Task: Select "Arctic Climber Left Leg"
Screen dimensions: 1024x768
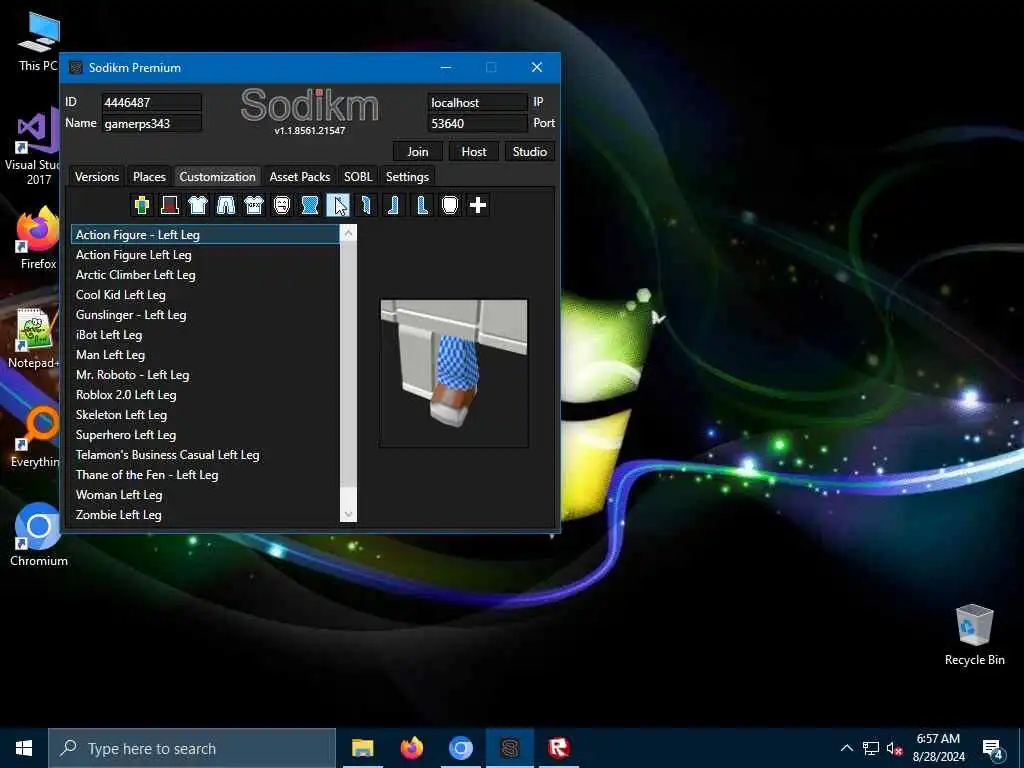Action: coord(205,275)
